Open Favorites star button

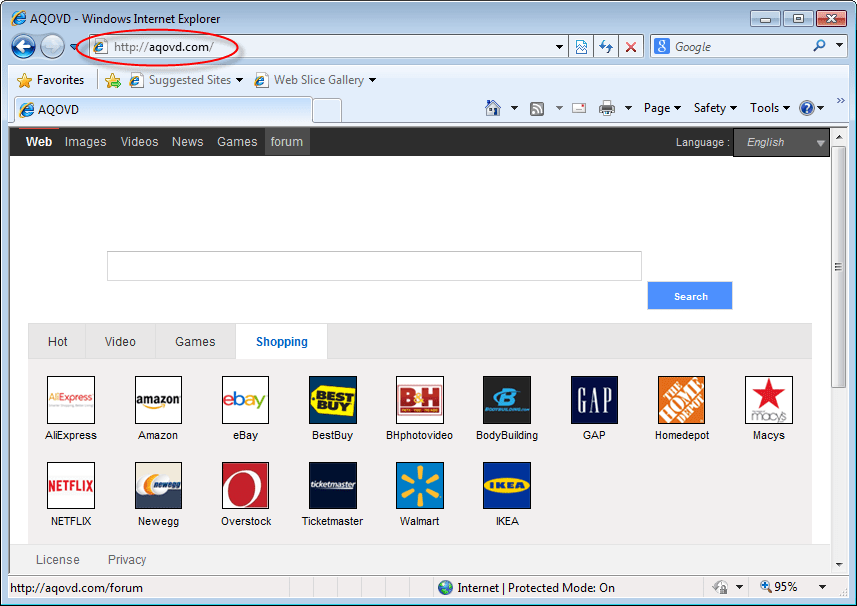click(50, 80)
